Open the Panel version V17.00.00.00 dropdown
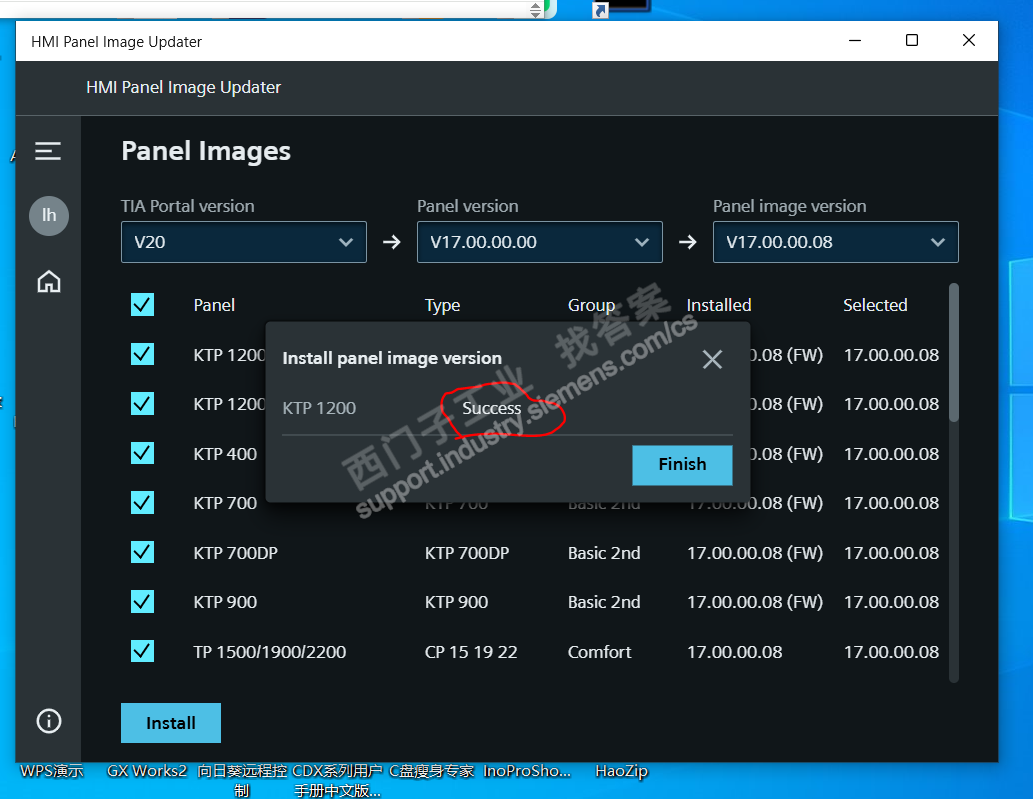The image size is (1033, 799). (x=540, y=242)
